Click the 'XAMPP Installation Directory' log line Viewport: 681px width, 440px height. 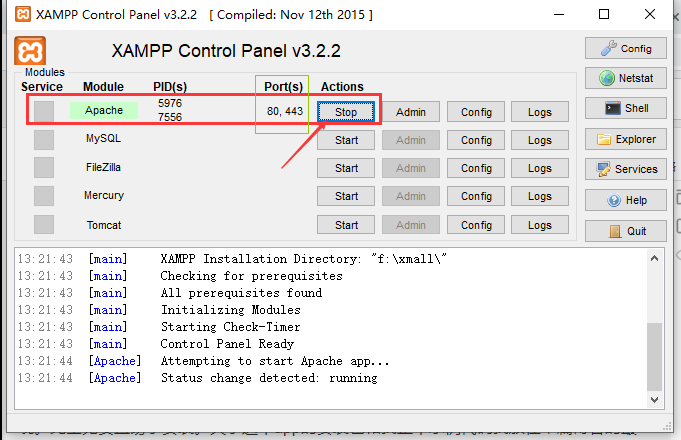point(304,259)
